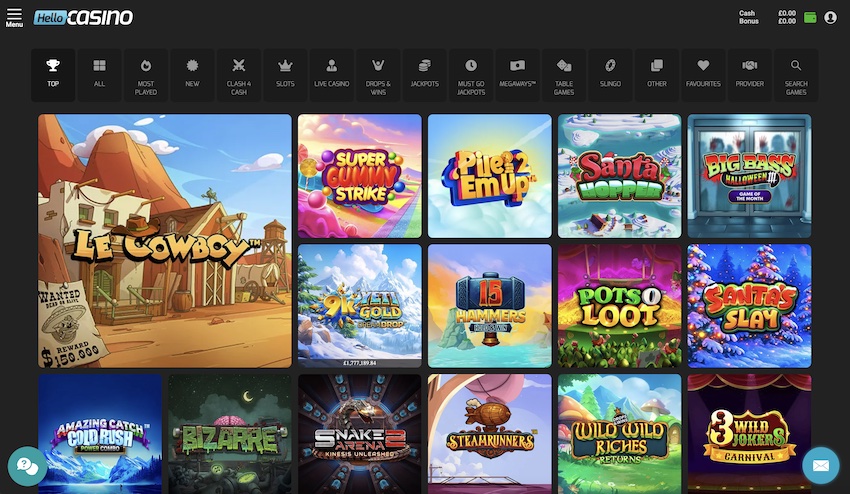Open the Provider handshake category

750,75
